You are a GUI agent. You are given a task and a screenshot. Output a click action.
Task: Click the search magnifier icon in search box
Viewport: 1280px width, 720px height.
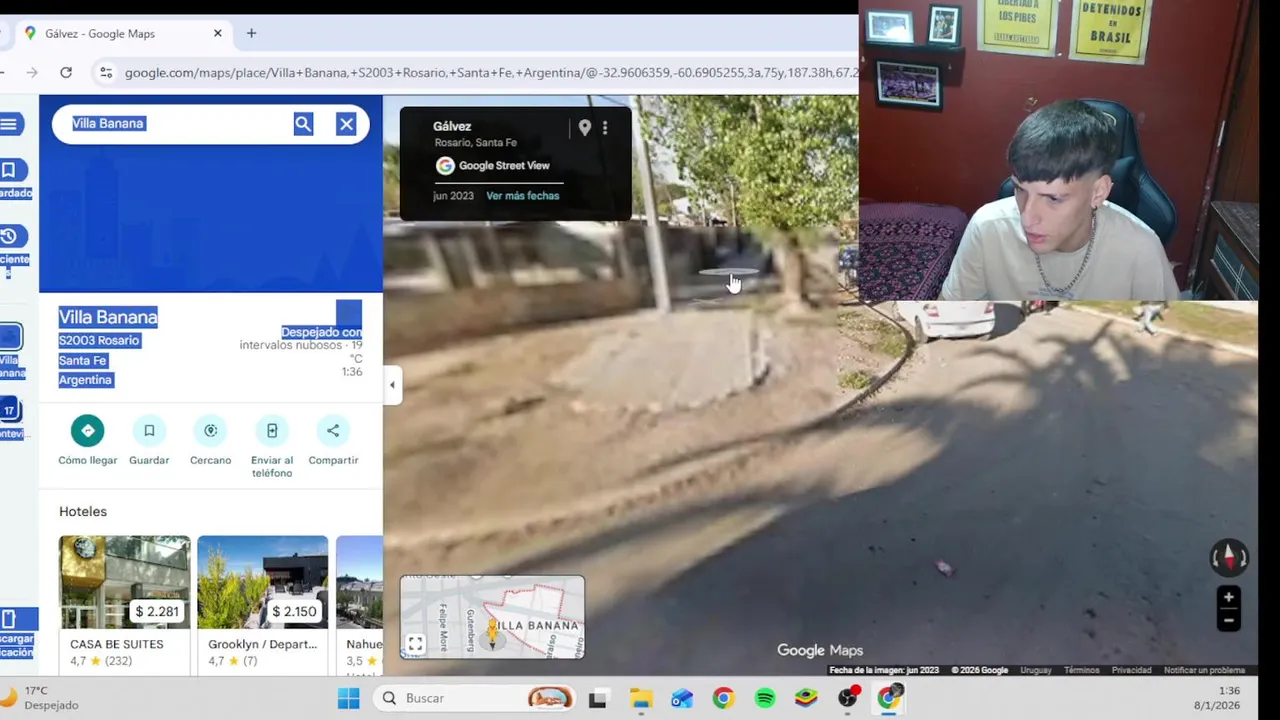pos(303,124)
